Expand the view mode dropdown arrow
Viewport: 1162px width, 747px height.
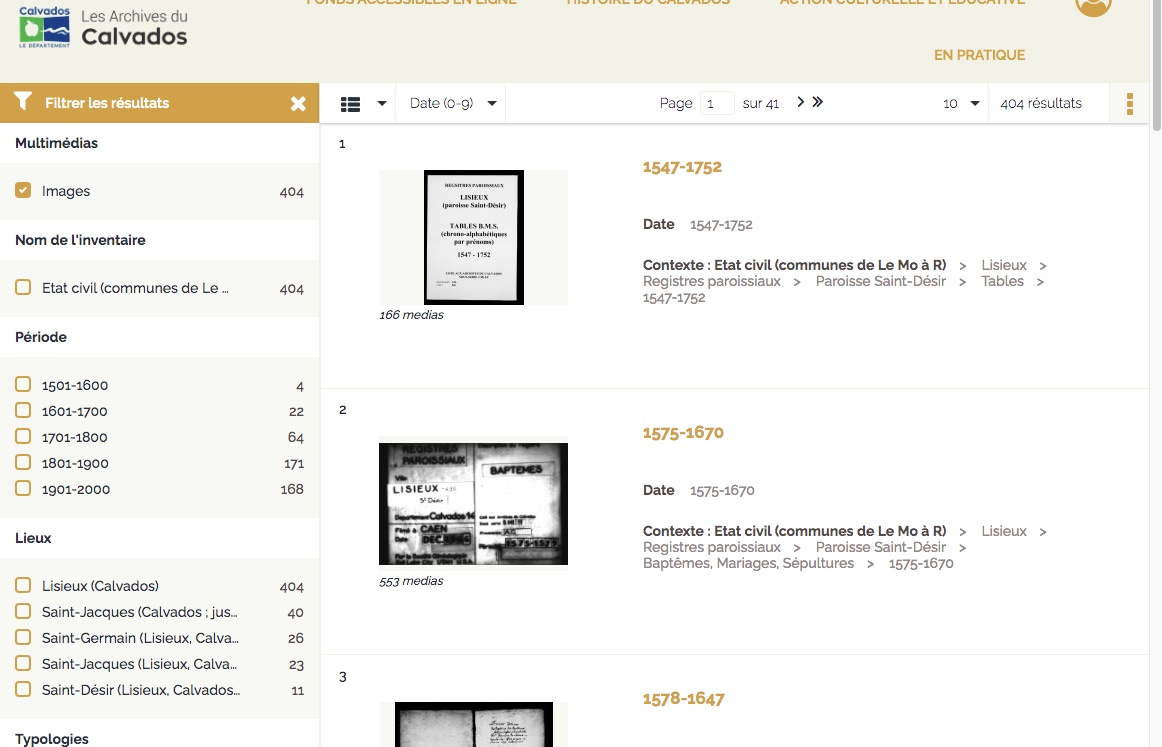pos(382,104)
